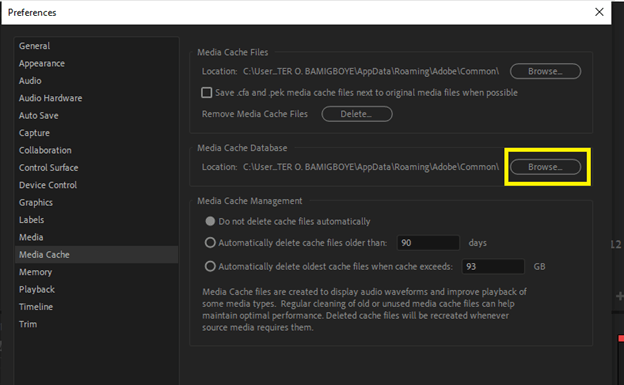Go to Playback preferences

[37, 289]
